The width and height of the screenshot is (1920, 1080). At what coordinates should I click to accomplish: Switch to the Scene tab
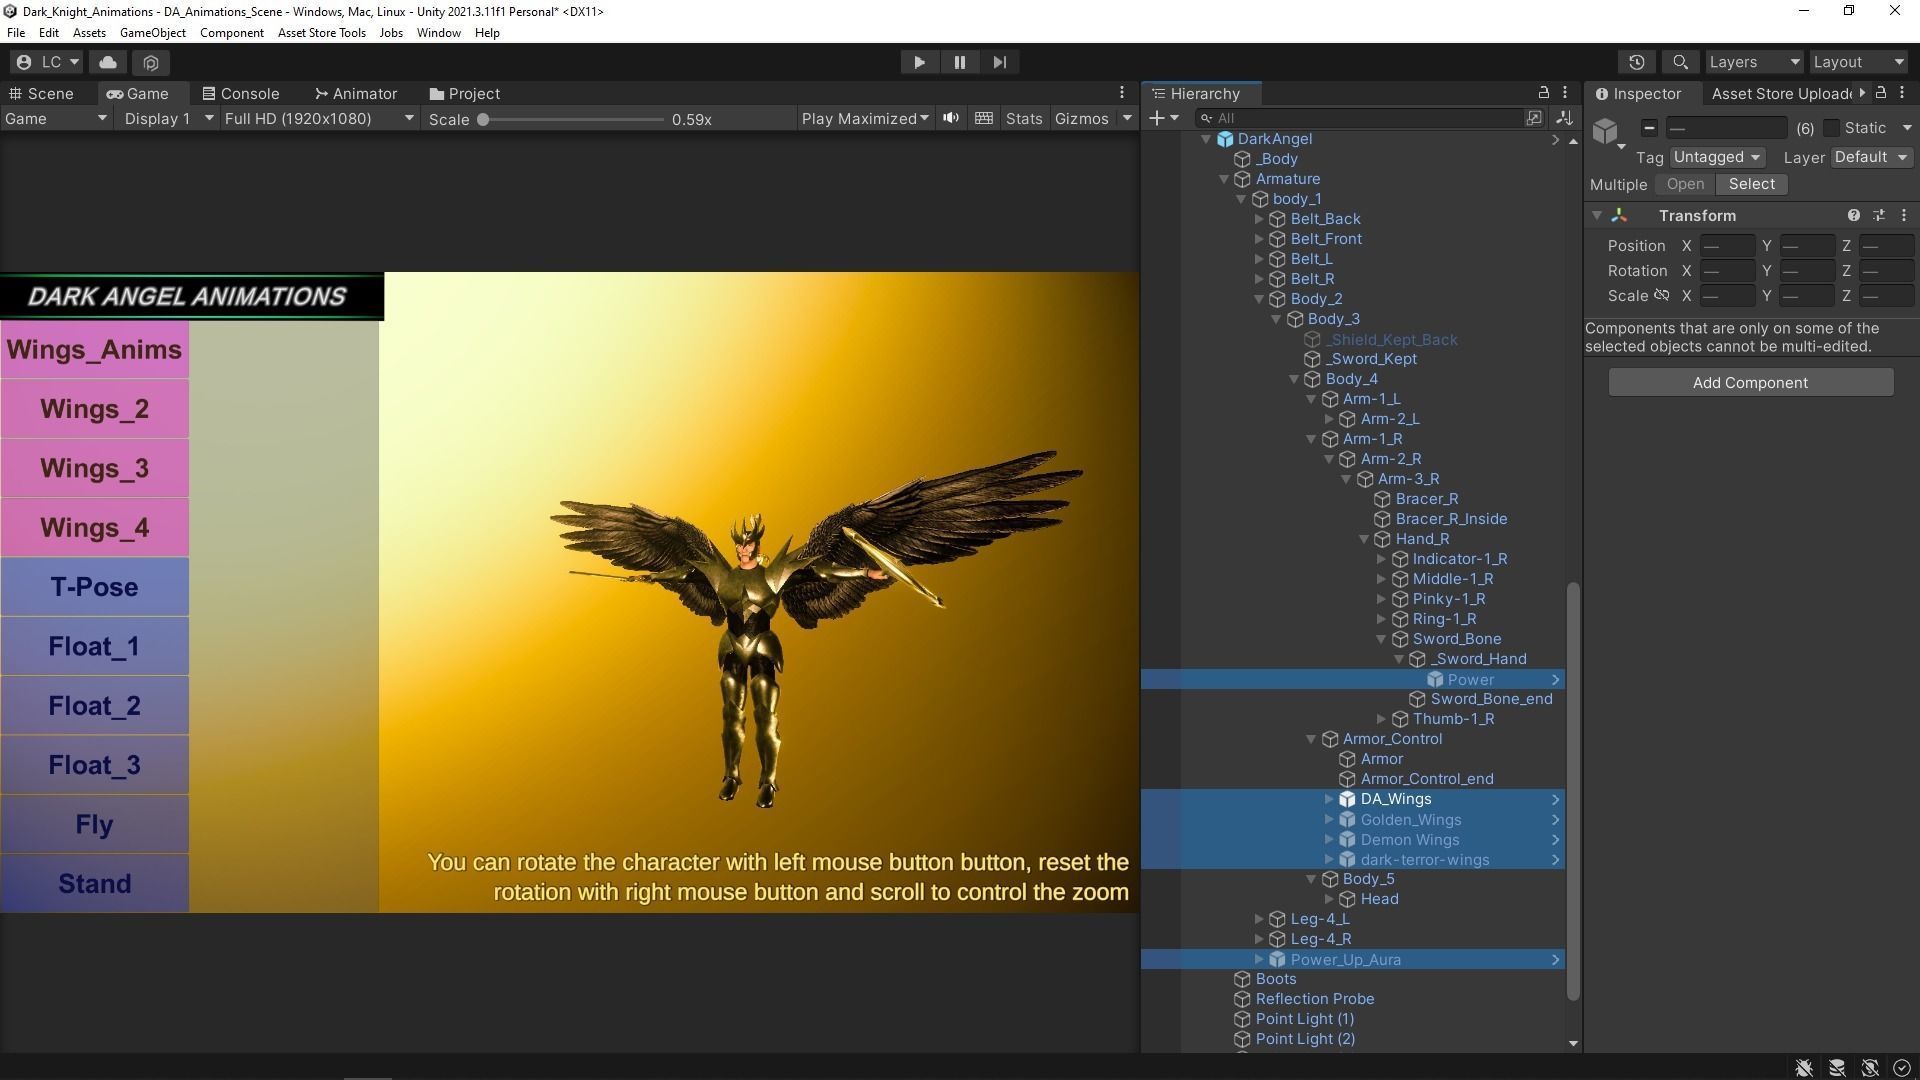coord(41,93)
